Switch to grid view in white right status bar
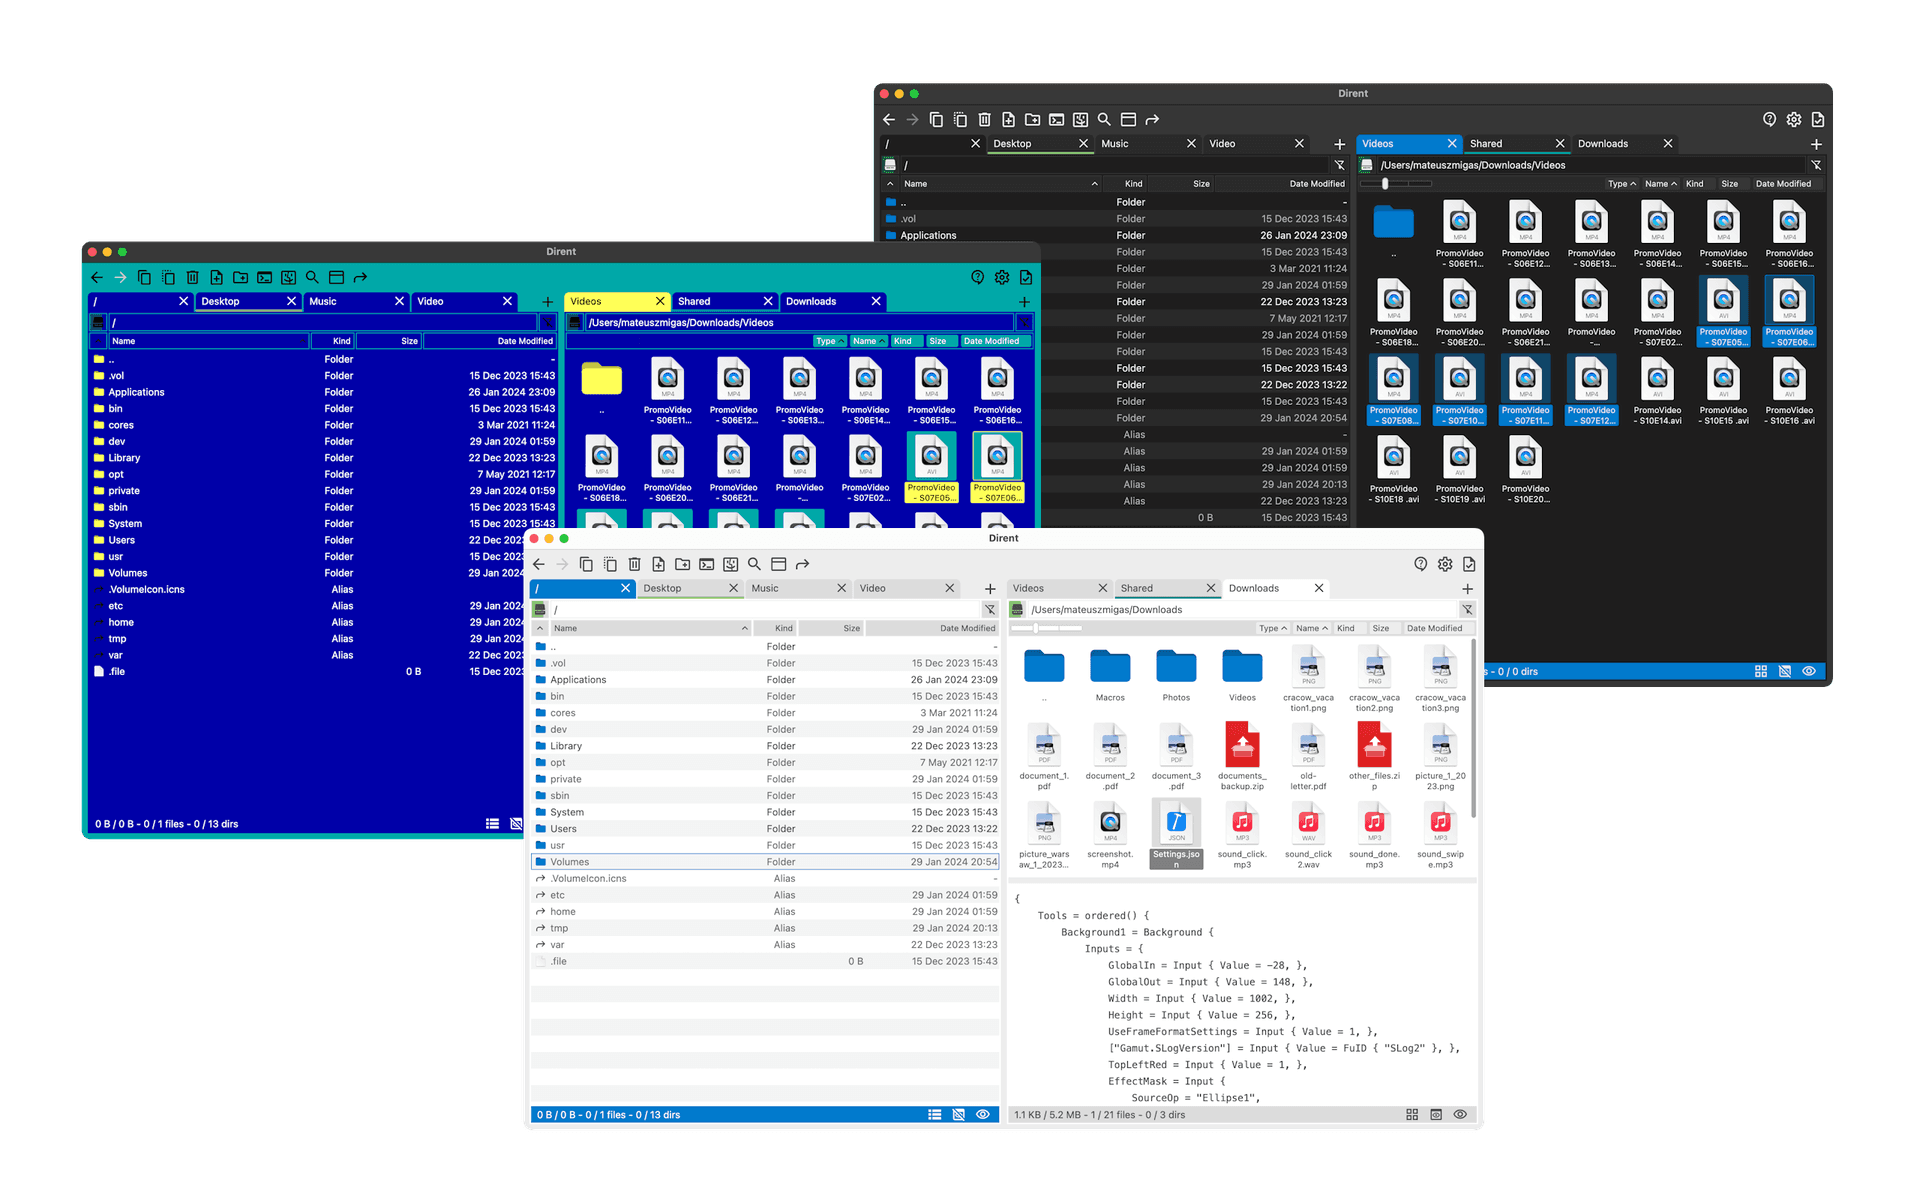 [x=1412, y=1115]
